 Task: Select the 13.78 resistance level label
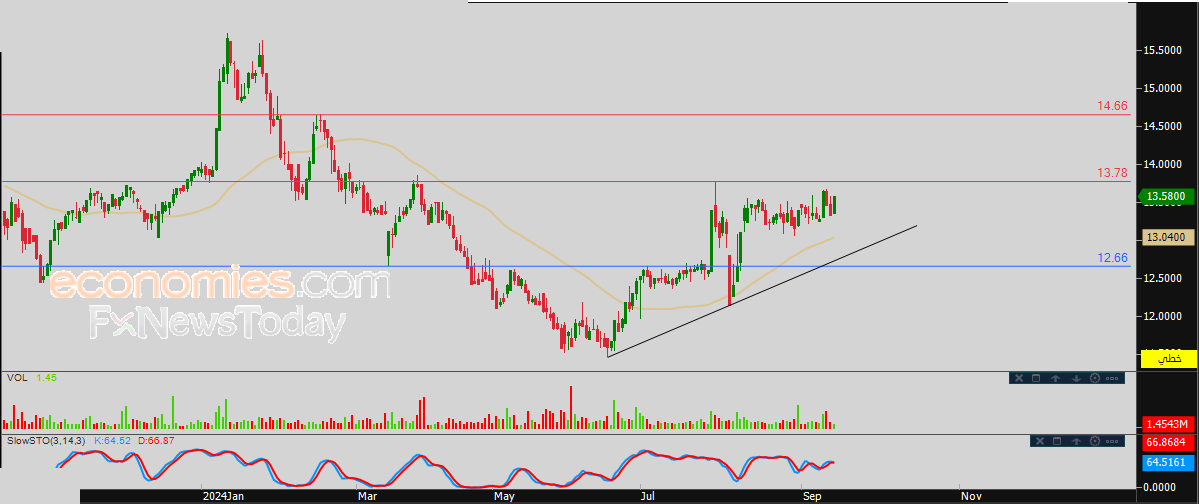click(1113, 174)
